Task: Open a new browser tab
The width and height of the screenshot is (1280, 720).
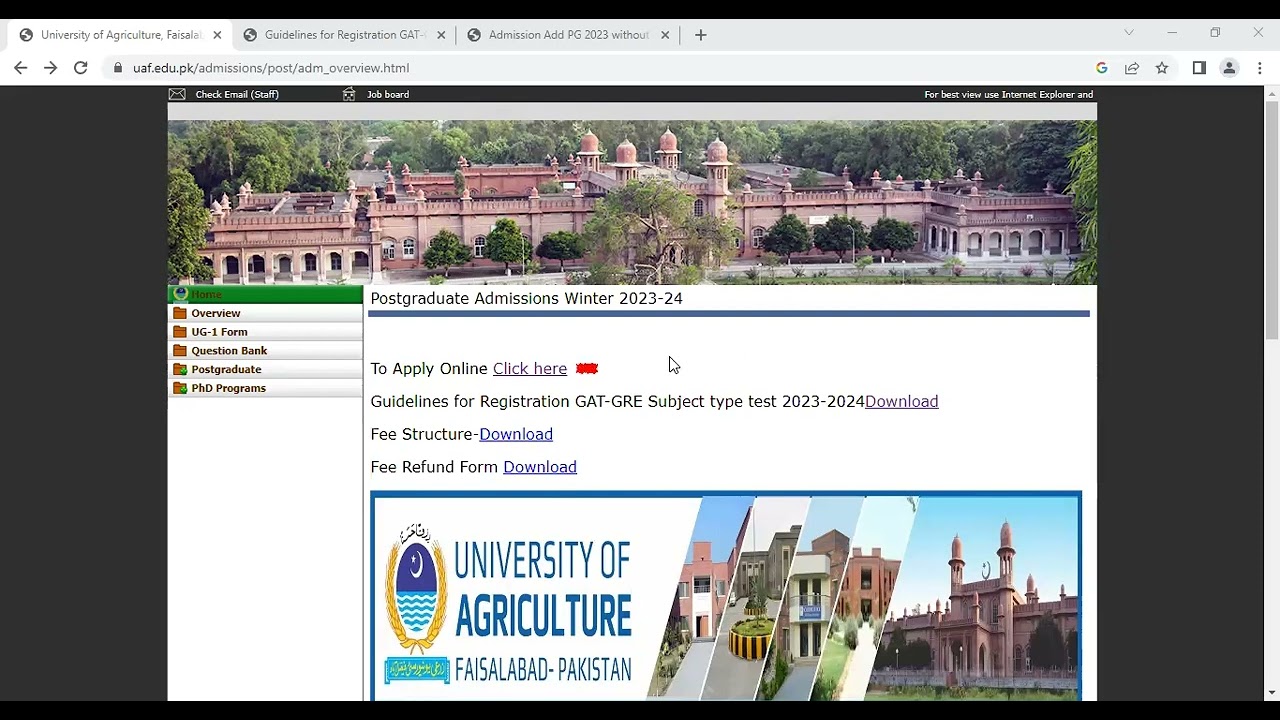Action: [x=701, y=35]
